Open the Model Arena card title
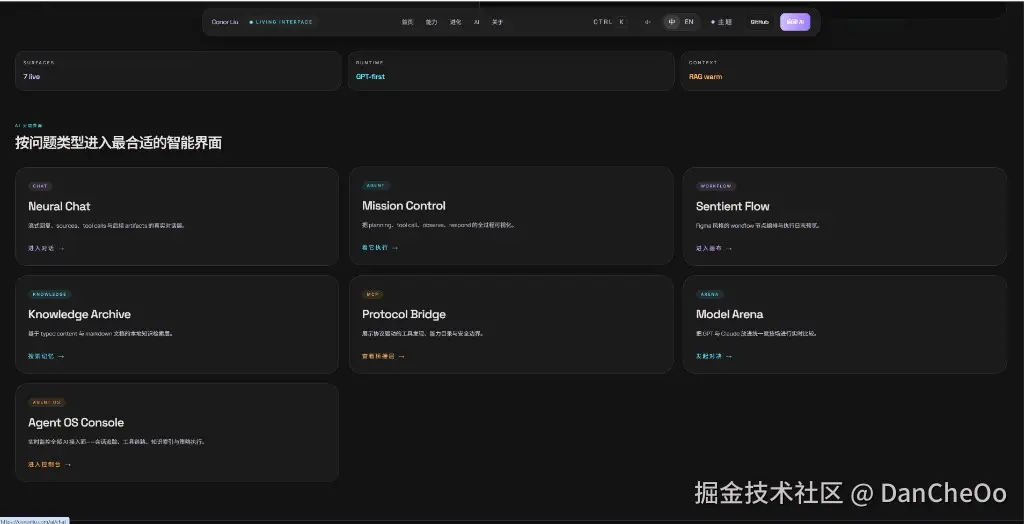Screen dimensions: 1024x524 (x=729, y=314)
